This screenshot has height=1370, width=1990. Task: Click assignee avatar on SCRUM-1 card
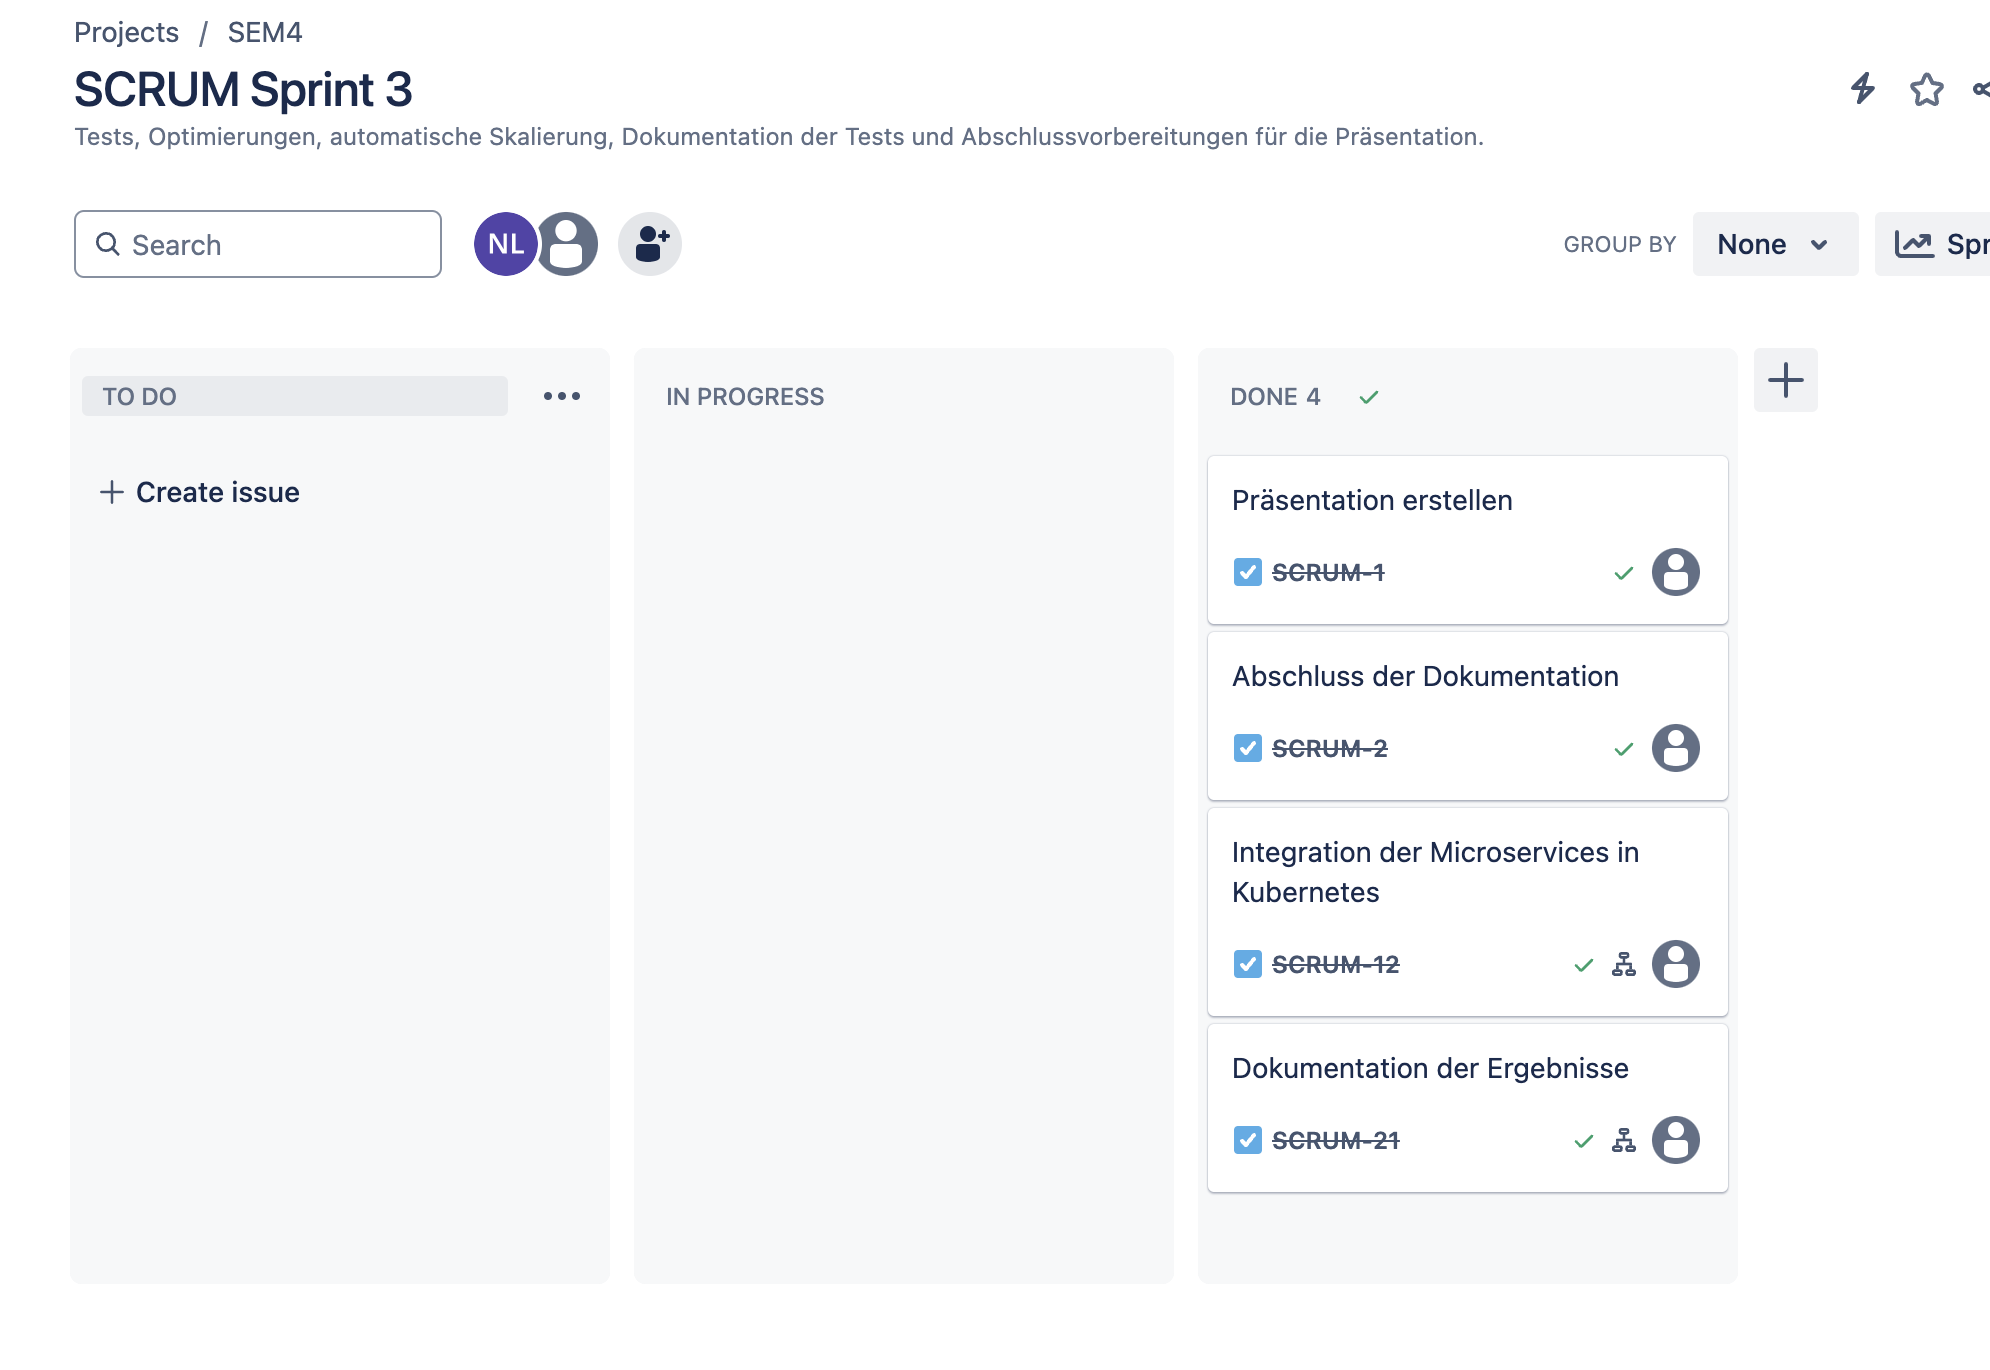1676,572
